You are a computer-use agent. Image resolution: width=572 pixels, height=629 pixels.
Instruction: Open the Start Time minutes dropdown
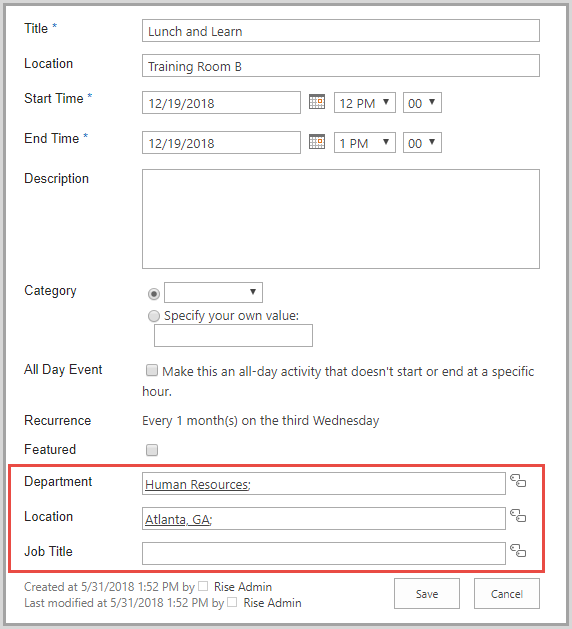pos(422,103)
